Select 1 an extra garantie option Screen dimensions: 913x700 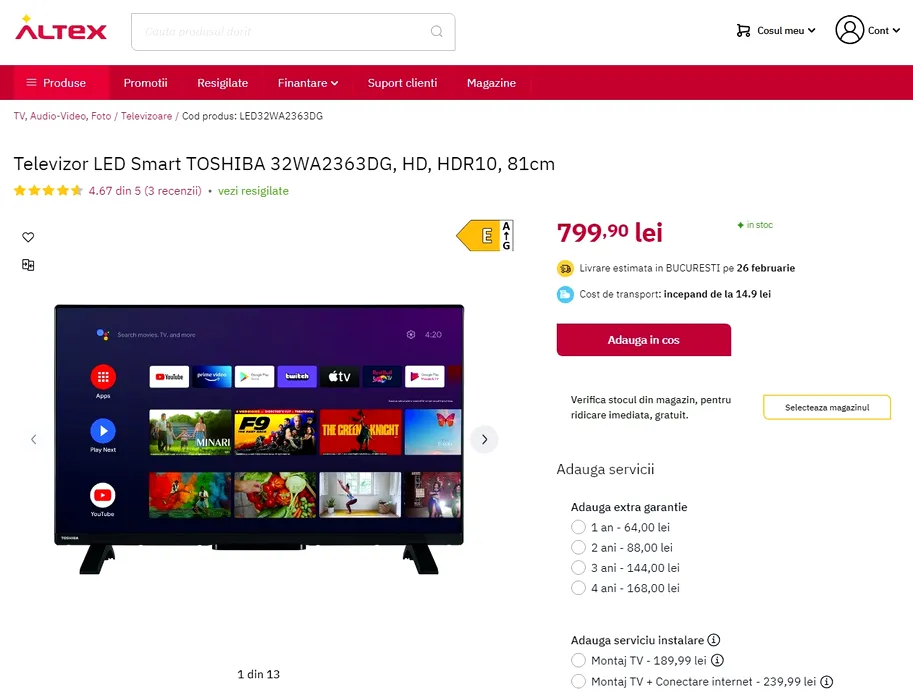(x=578, y=527)
